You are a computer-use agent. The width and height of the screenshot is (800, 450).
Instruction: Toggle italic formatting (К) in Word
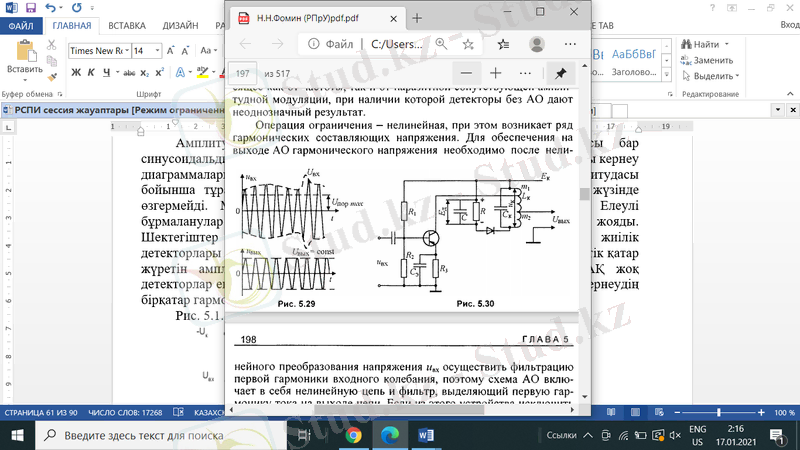point(90,71)
